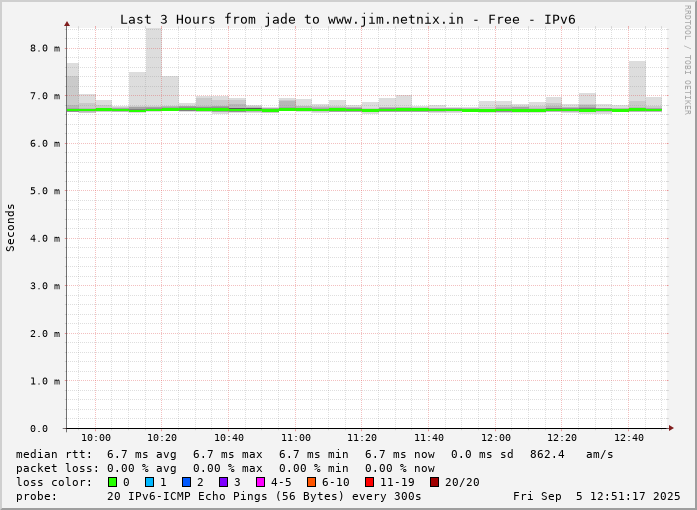Click the 0.0 y-axis label
This screenshot has height=510, width=697.
point(39,428)
